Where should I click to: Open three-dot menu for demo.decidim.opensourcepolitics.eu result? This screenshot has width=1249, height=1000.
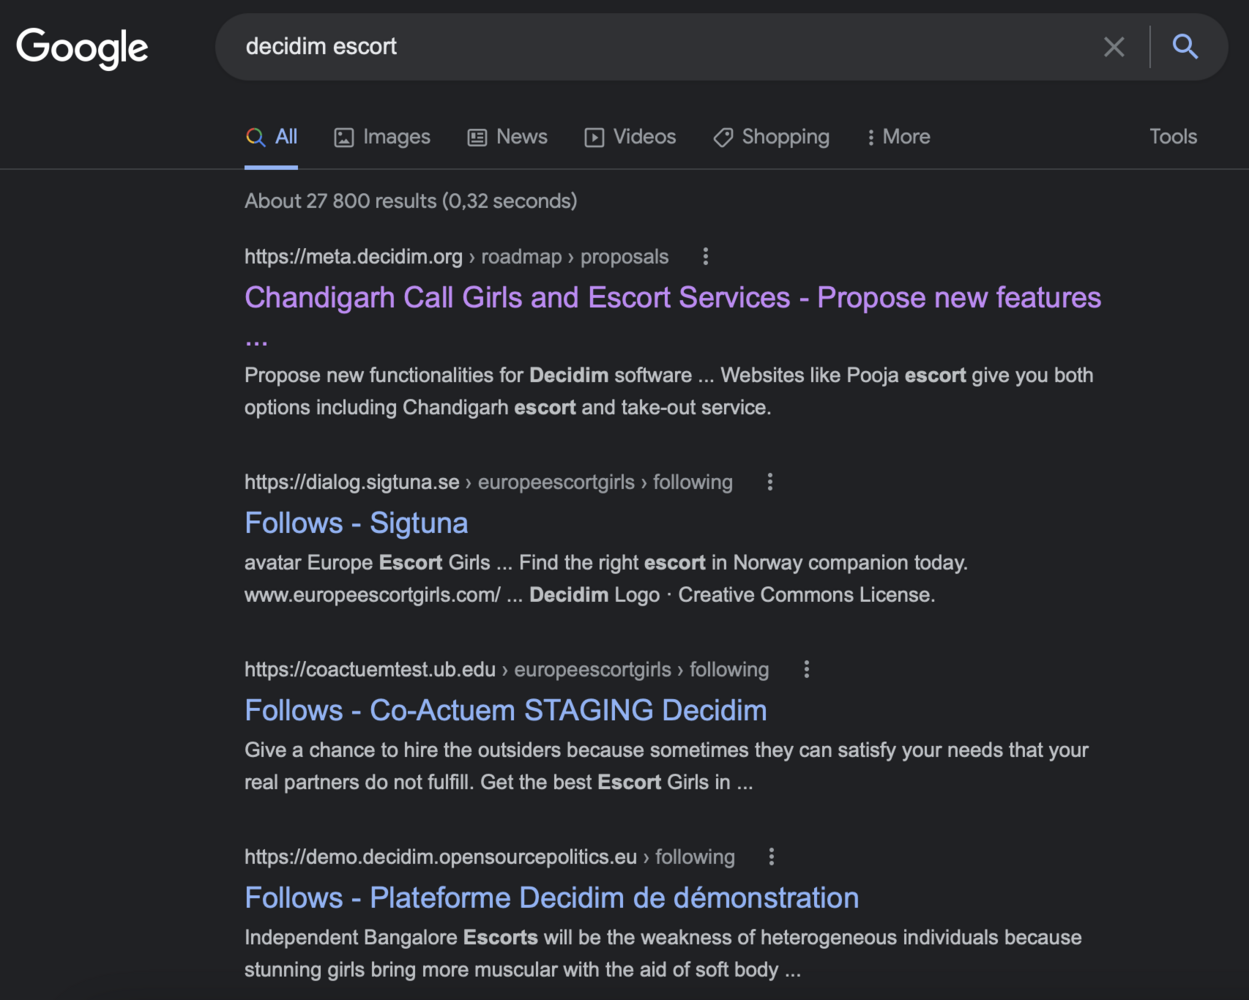(x=771, y=857)
